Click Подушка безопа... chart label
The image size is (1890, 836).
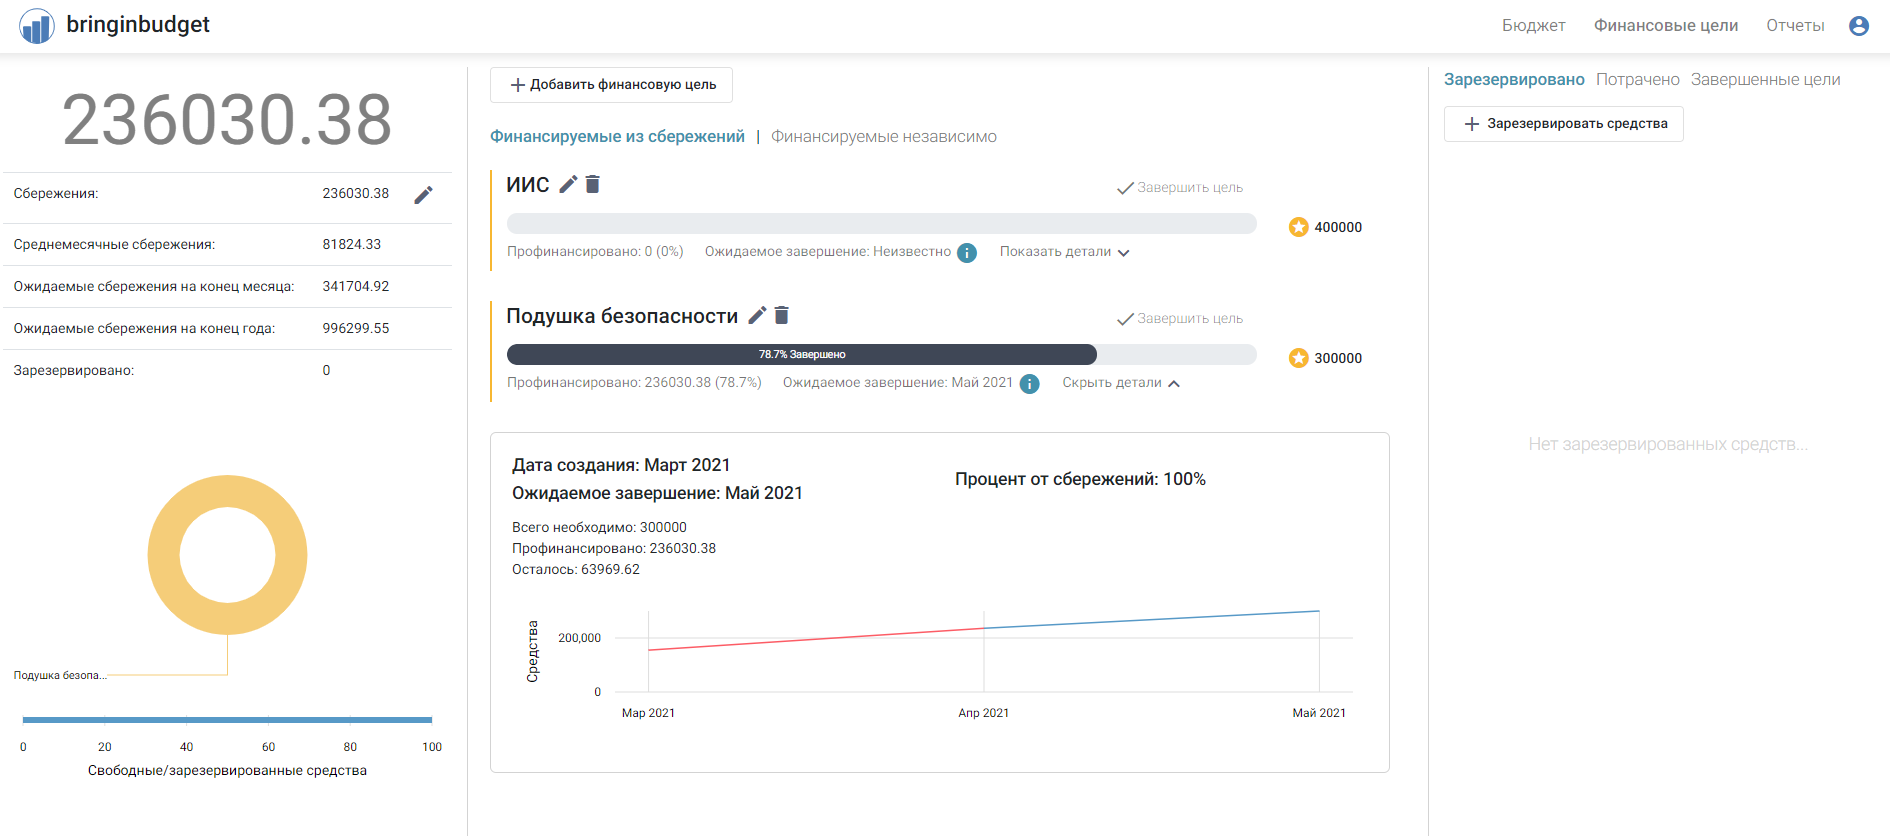click(60, 676)
